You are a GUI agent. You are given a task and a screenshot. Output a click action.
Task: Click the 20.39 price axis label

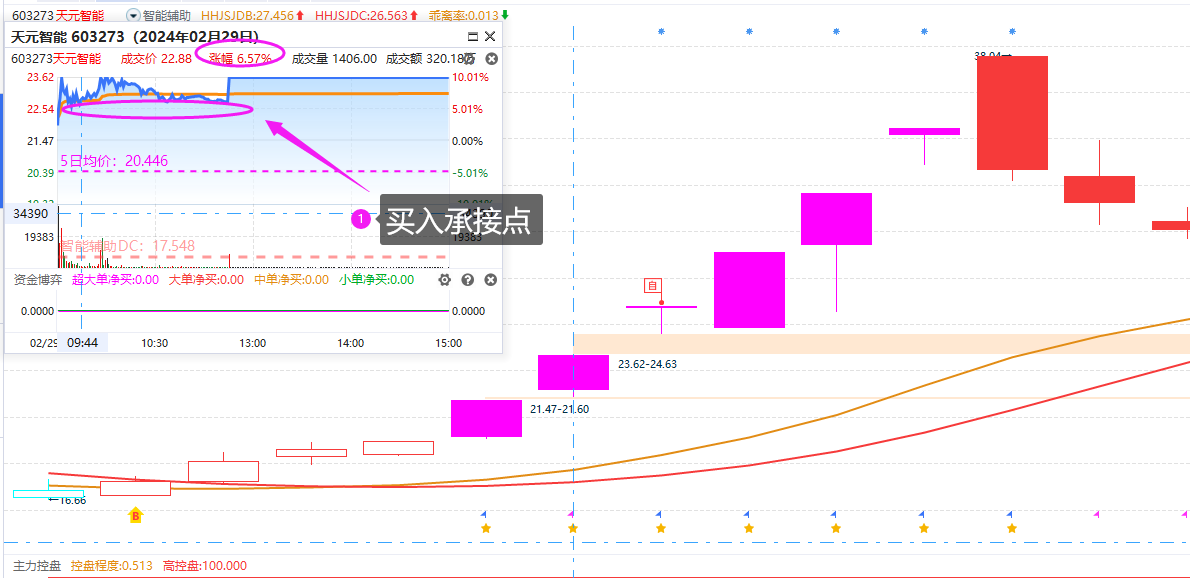39,173
